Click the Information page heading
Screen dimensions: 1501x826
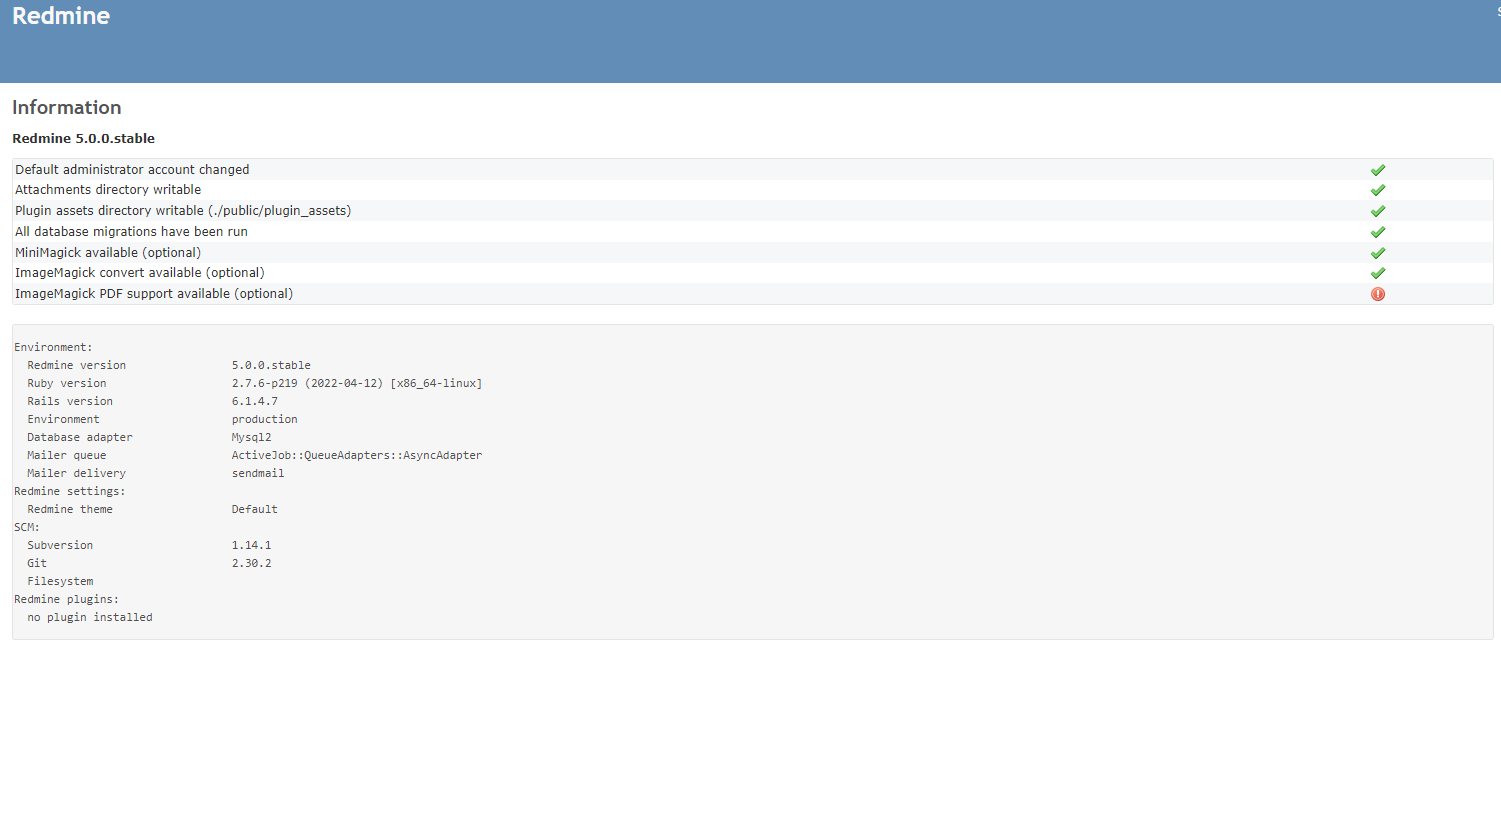point(67,107)
